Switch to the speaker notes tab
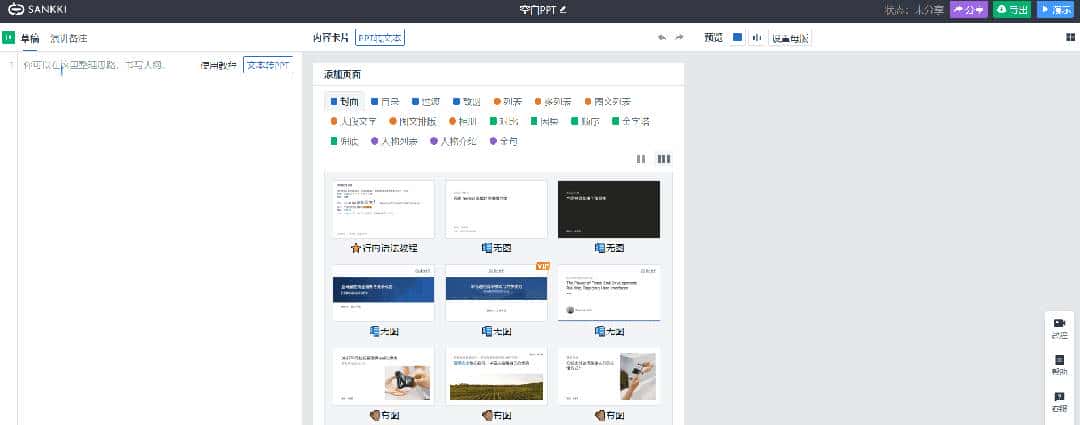This screenshot has height=425, width=1080. click(x=69, y=39)
